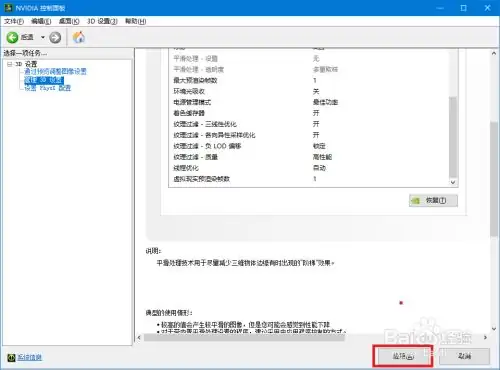This screenshot has height=370, width=500.
Task: Select the 虚拟现实预渲染帧数 row
Action: pos(309,179)
